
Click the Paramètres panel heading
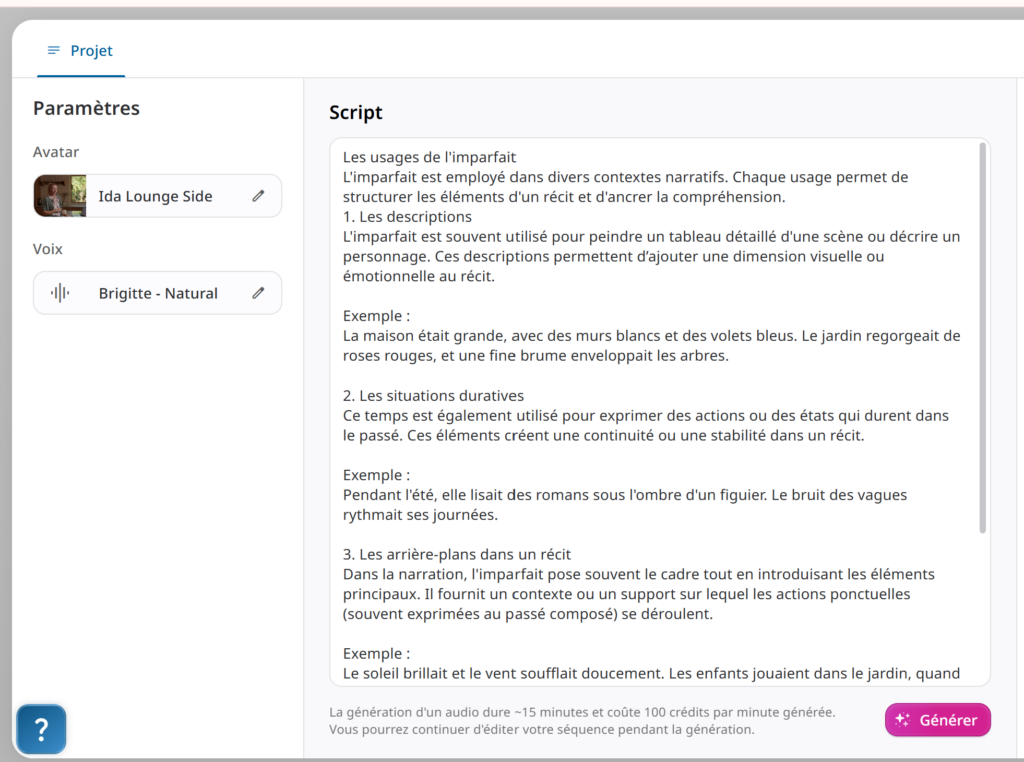pyautogui.click(x=86, y=109)
